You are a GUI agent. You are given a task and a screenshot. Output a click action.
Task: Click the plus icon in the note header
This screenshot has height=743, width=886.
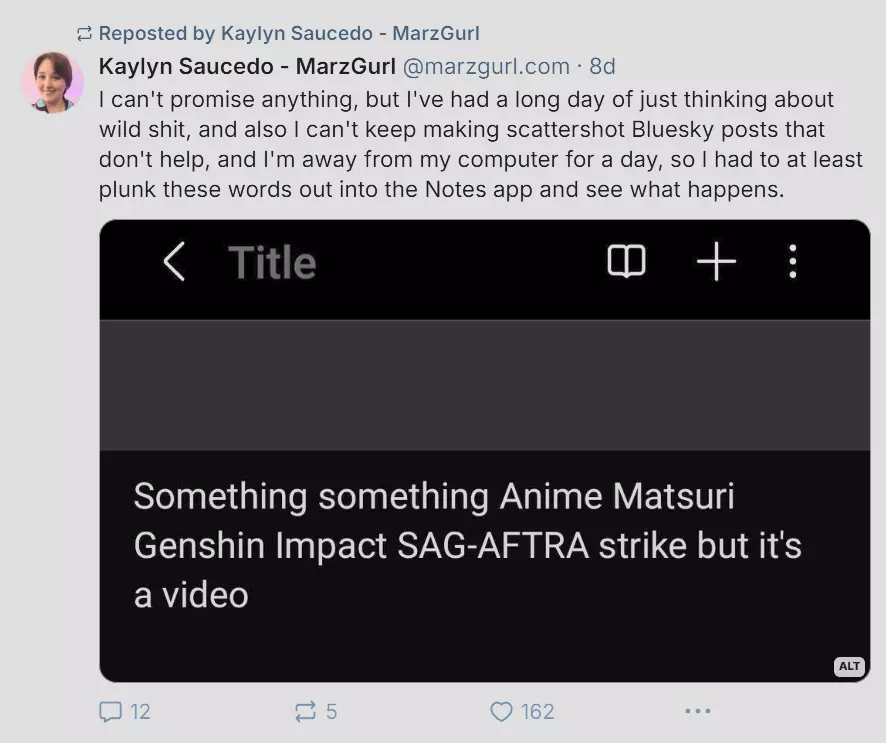[x=716, y=261]
